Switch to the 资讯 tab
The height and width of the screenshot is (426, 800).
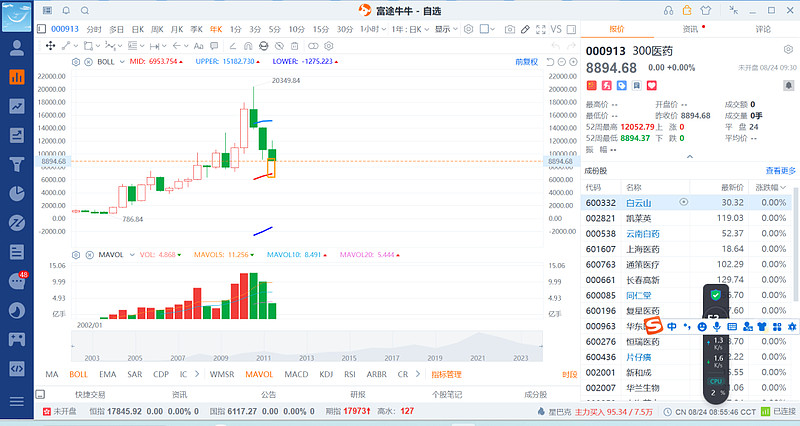coord(690,30)
